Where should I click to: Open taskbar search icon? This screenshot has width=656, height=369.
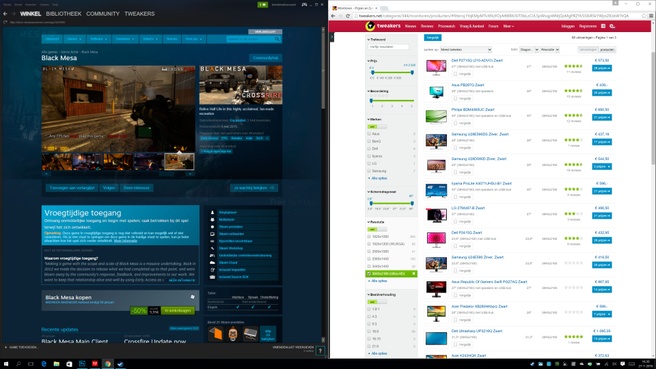pyautogui.click(x=18, y=364)
